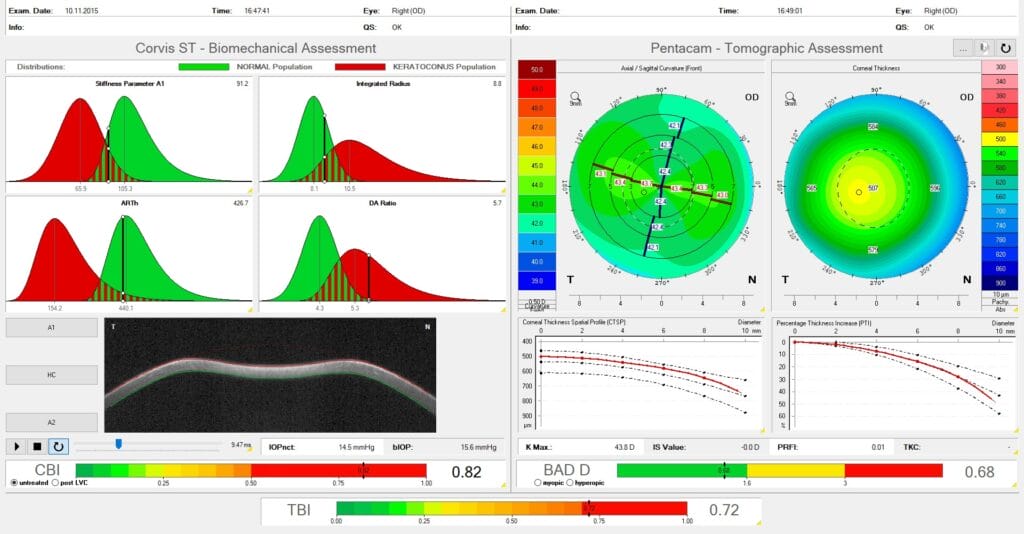Jump to the A1 applanation frame
This screenshot has height=534, width=1024.
52,328
